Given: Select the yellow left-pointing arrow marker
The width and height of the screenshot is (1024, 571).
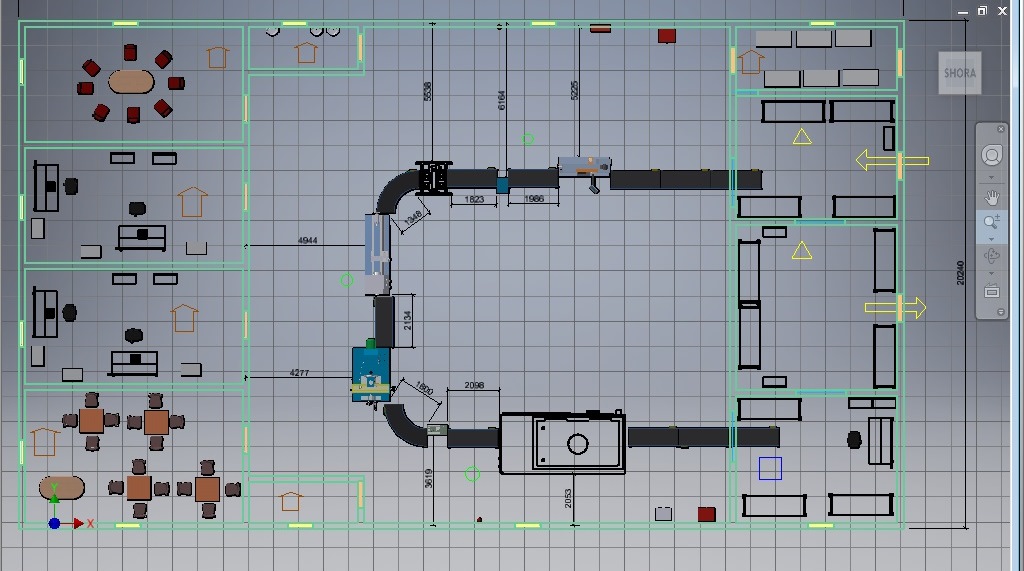Looking at the screenshot, I should point(892,161).
